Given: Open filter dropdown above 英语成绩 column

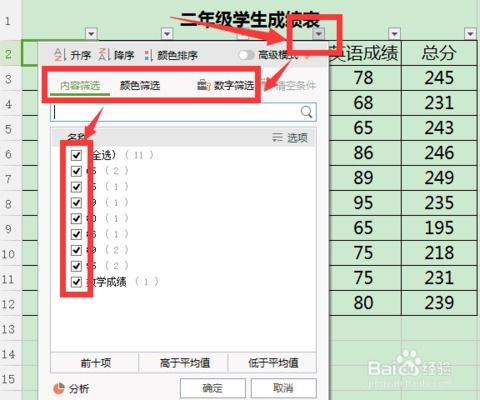Looking at the screenshot, I should (x=394, y=34).
